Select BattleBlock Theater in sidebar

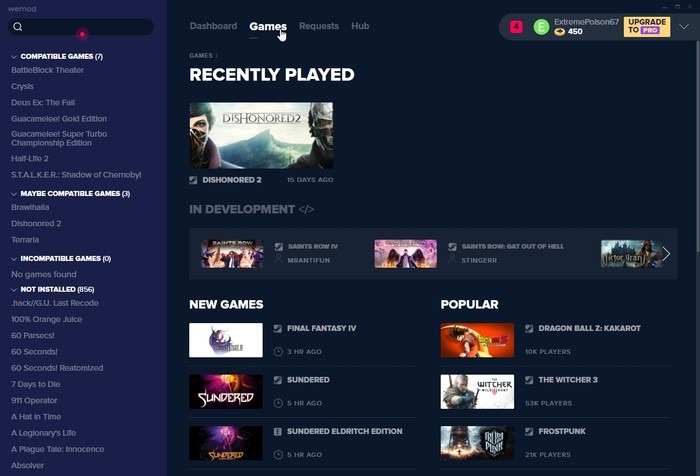[47, 70]
